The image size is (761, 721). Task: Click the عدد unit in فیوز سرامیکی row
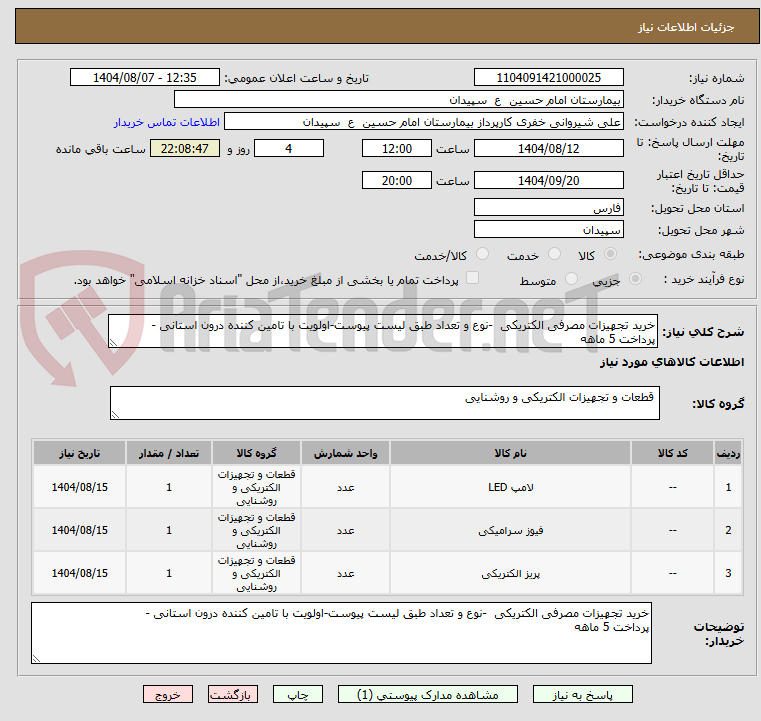point(345,530)
